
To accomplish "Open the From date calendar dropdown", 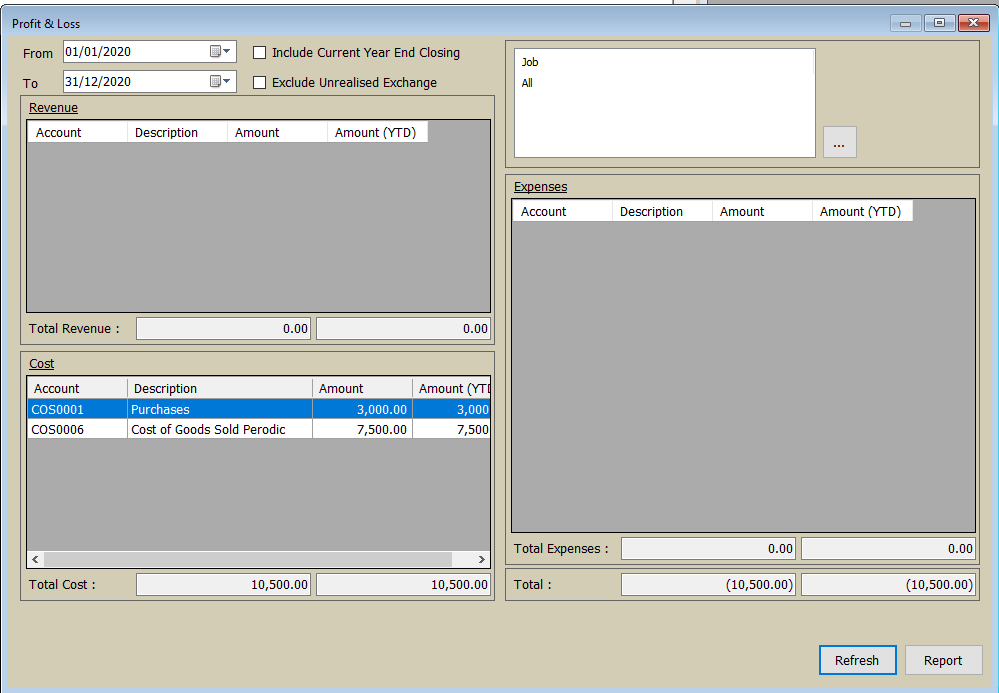I will (220, 52).
